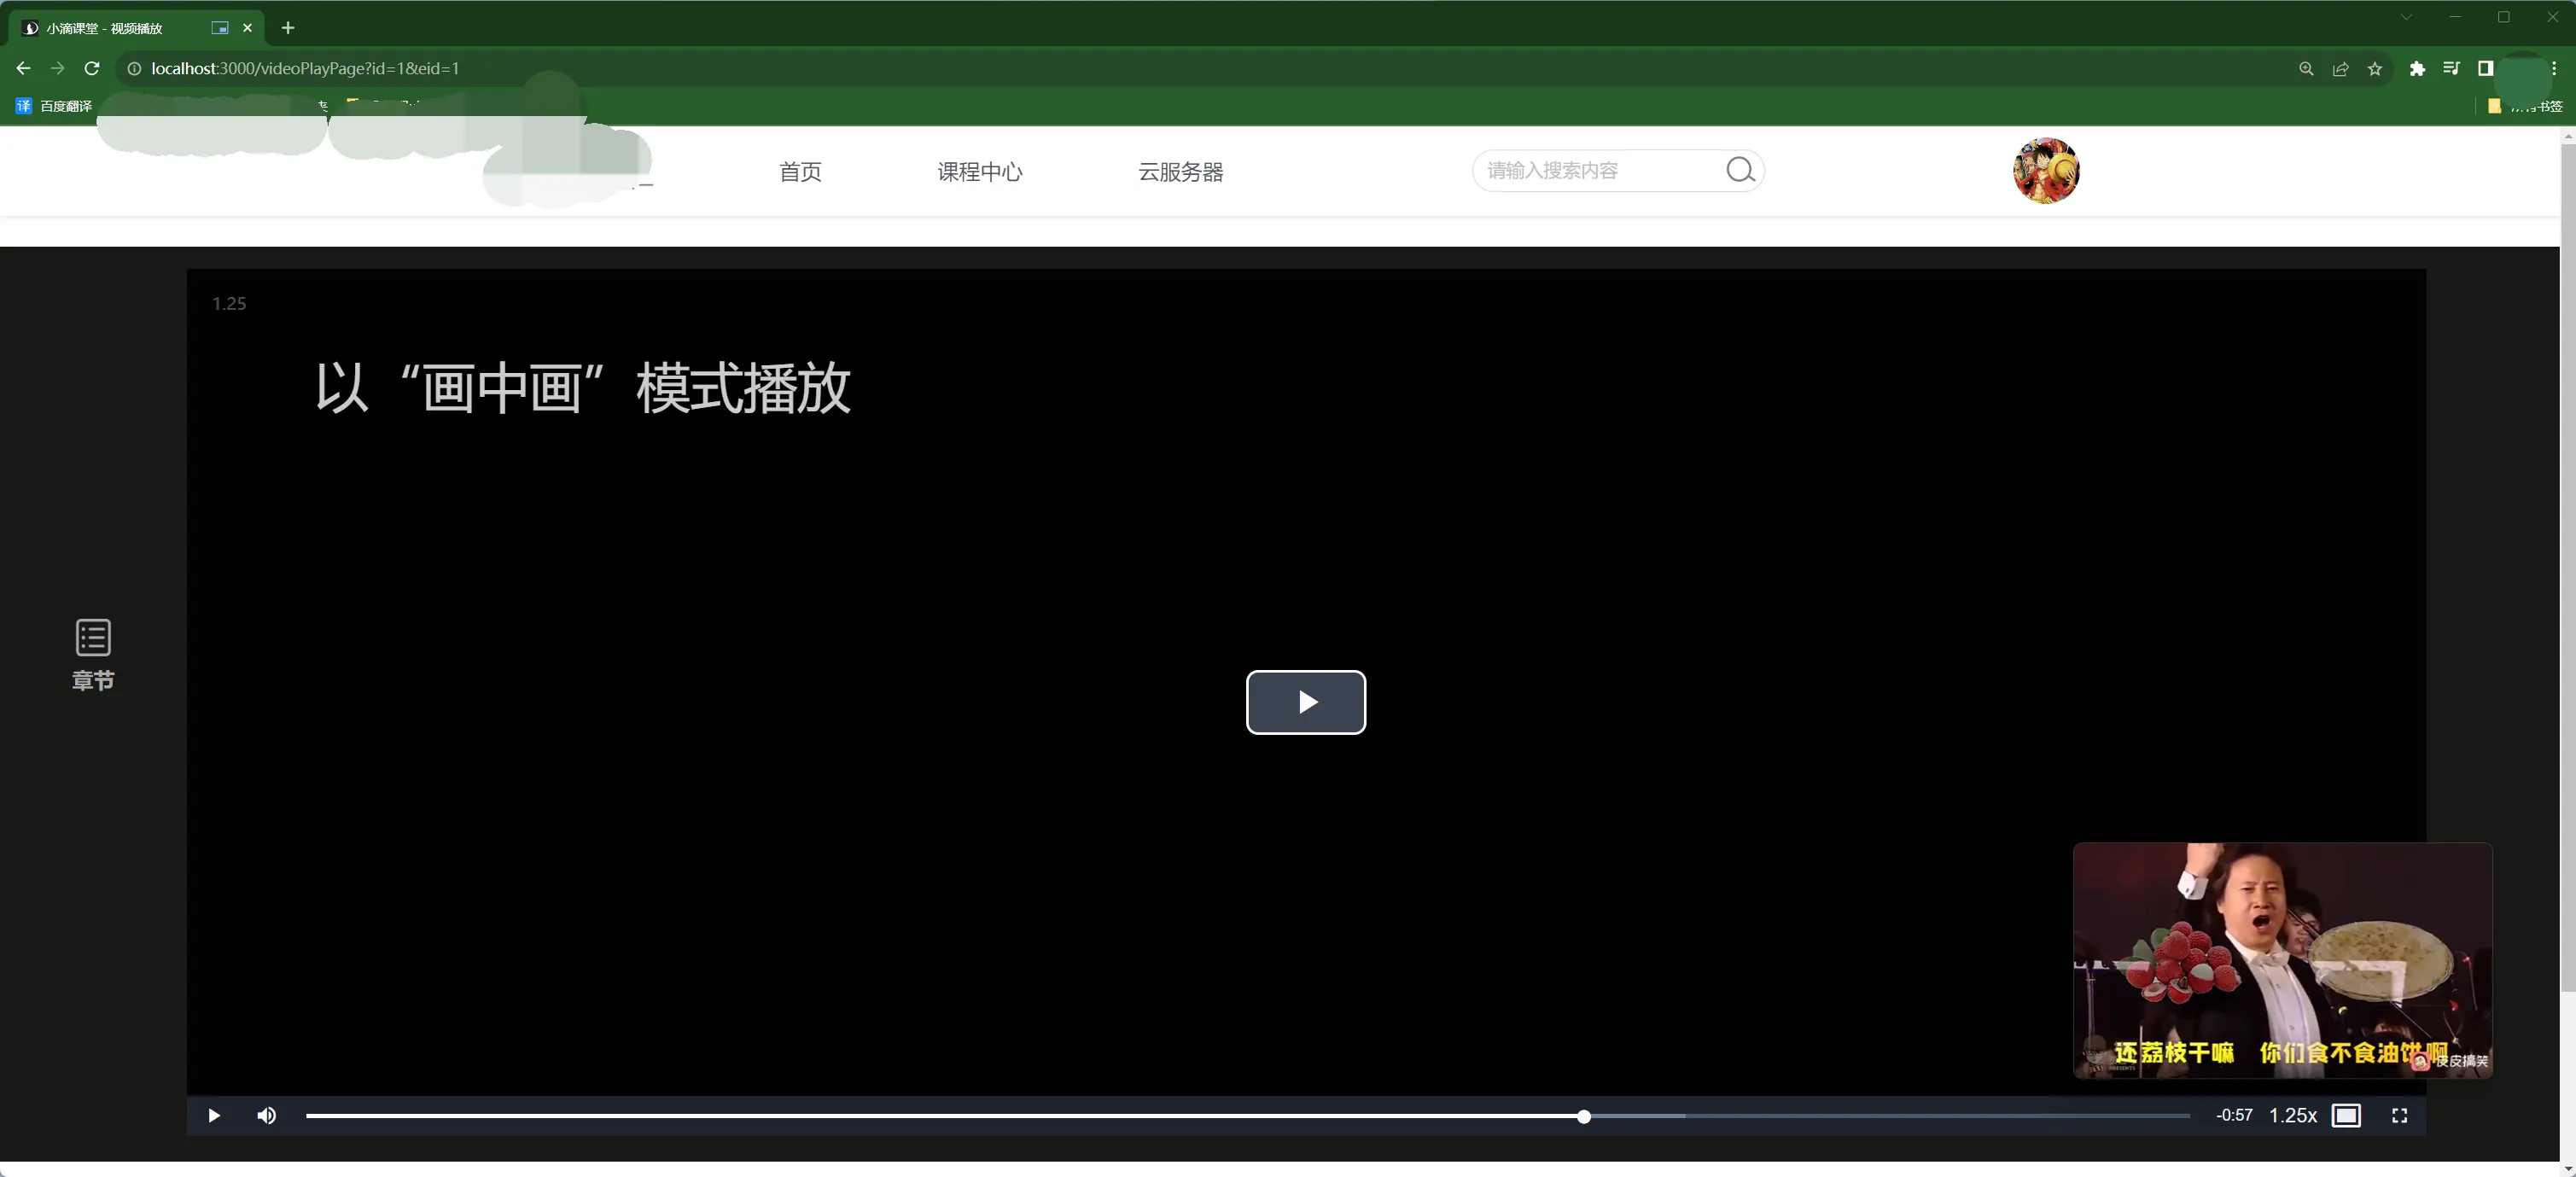
Task: Click the large center play button
Action: [x=1305, y=702]
